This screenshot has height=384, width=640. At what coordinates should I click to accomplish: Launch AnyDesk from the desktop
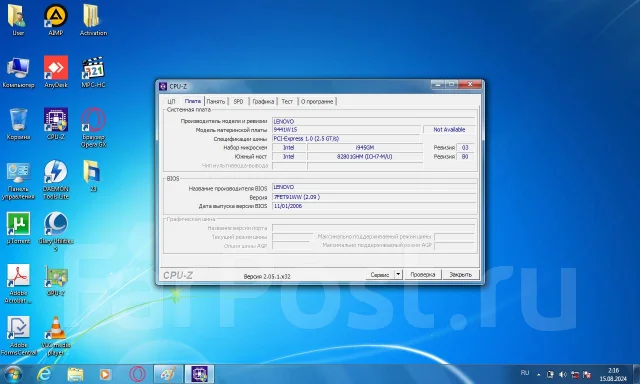pos(56,72)
